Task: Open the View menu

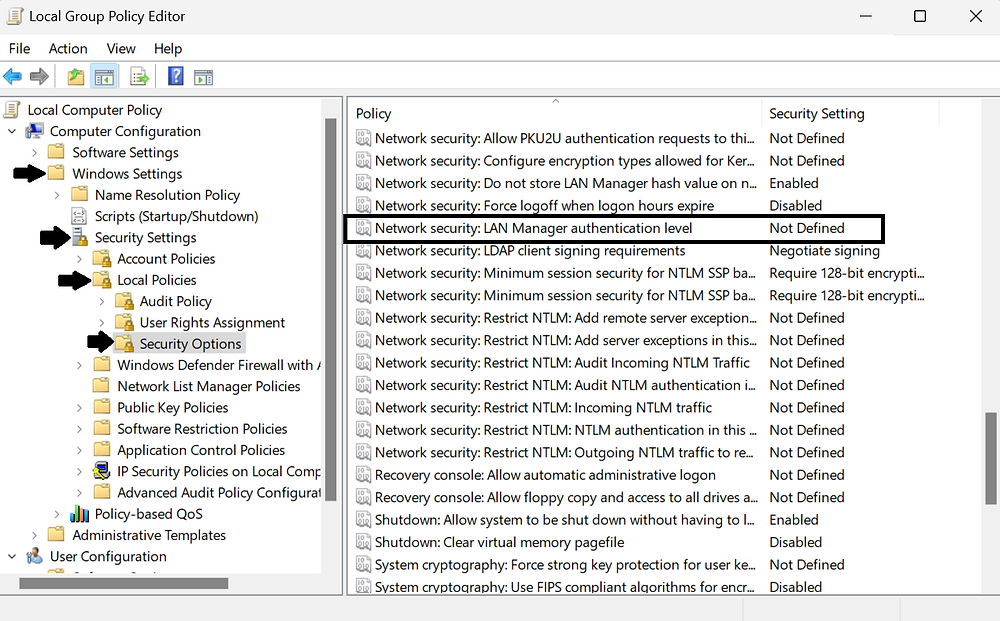Action: 120,48
